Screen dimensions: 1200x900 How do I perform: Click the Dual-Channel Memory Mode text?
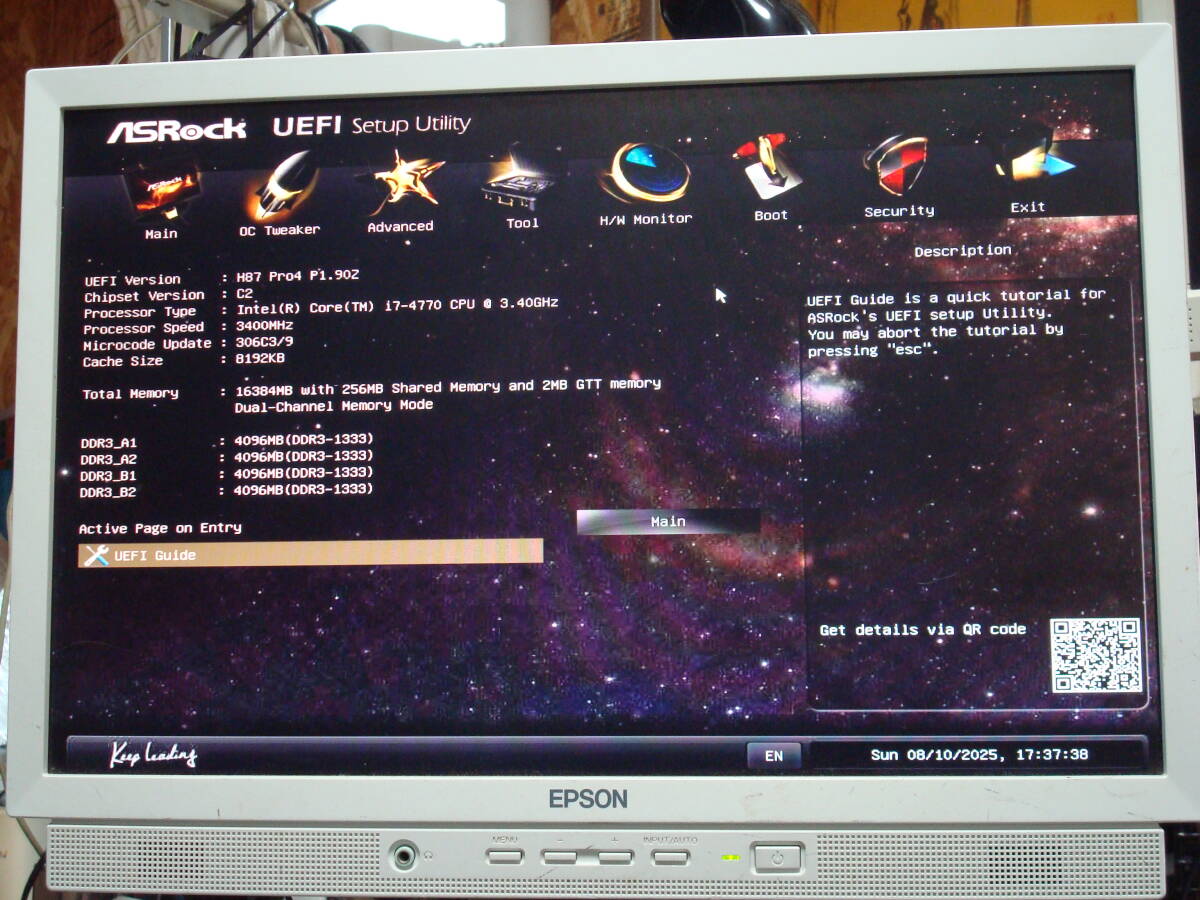(x=334, y=405)
